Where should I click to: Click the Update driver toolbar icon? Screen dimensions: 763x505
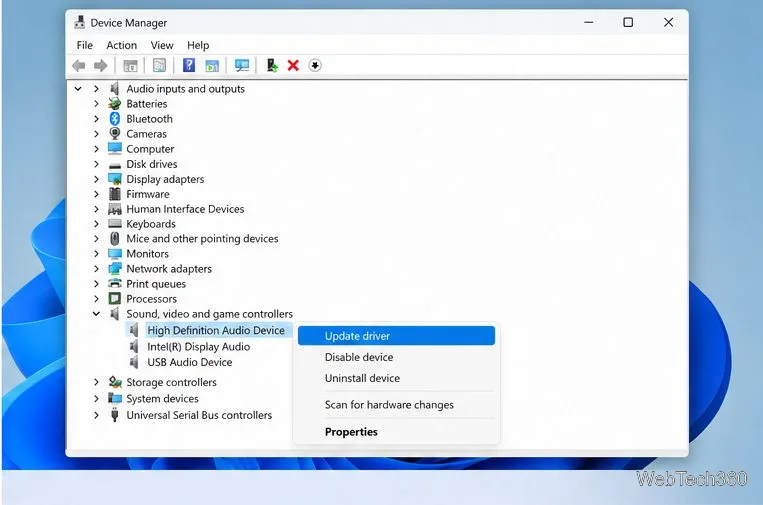point(272,65)
